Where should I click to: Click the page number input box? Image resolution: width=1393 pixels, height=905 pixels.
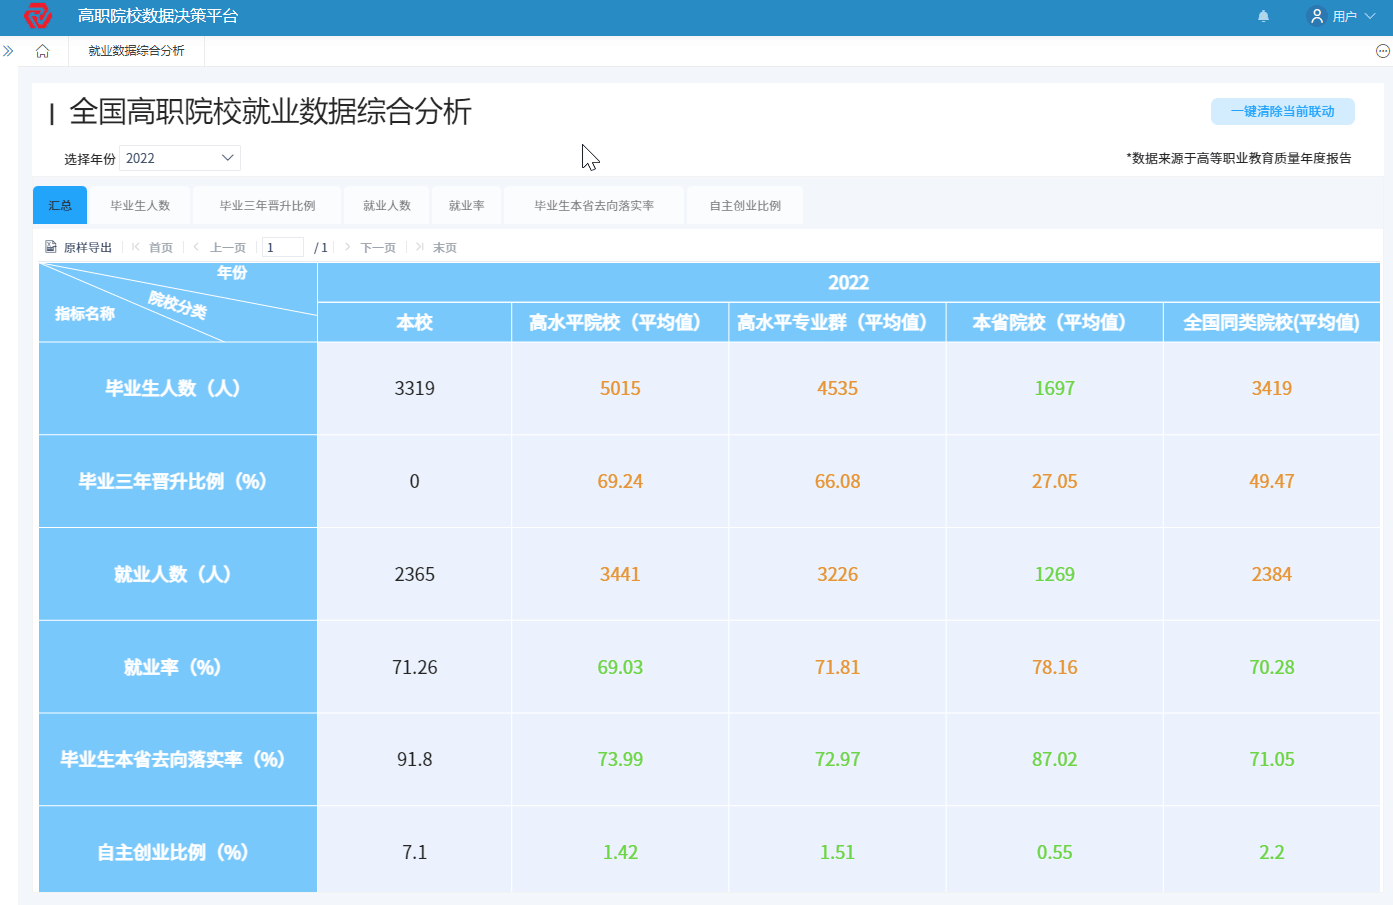click(282, 246)
